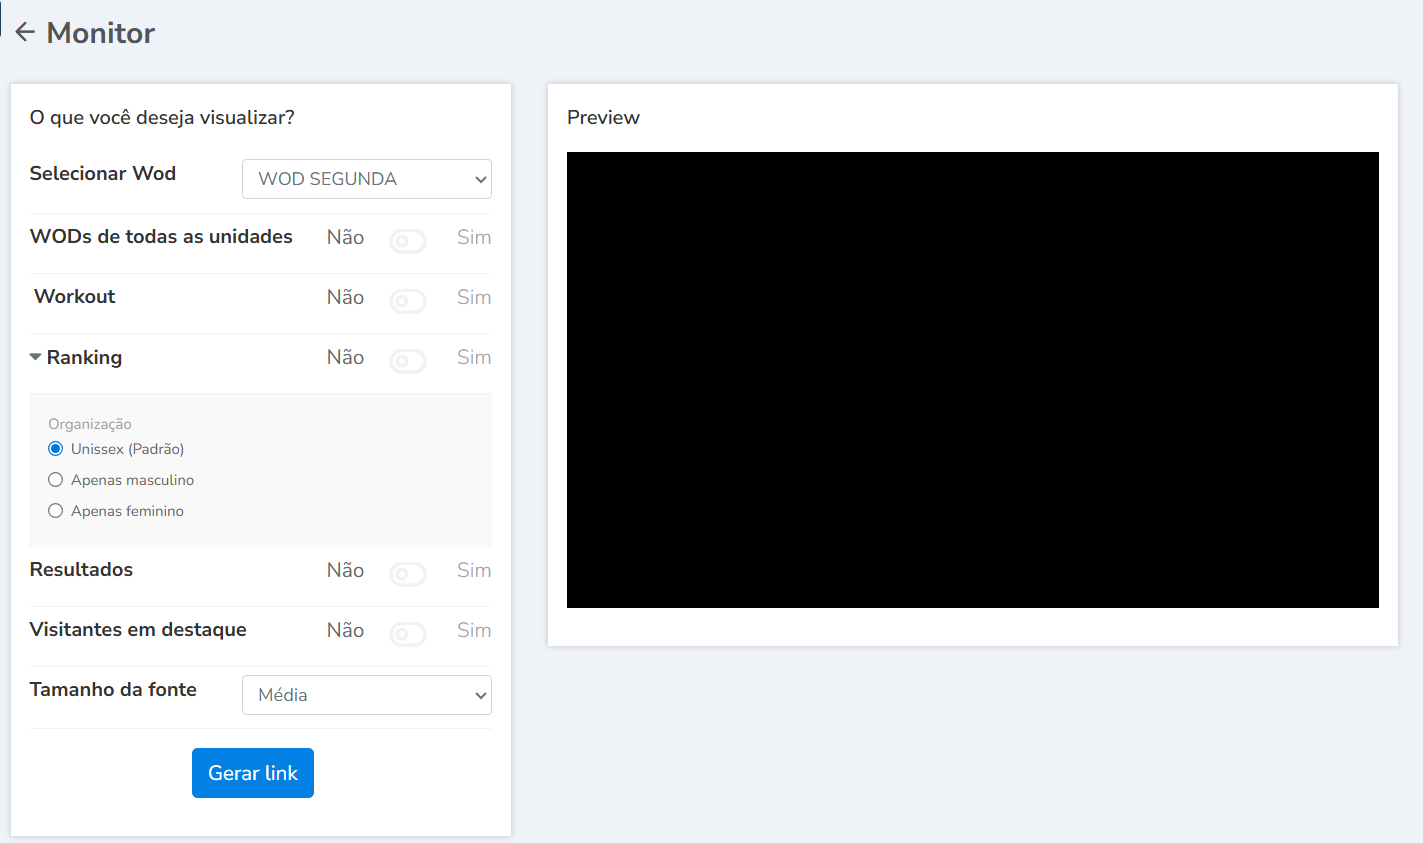Collapse the Ranking section triangle
Viewport: 1423px width, 843px height.
(35, 357)
